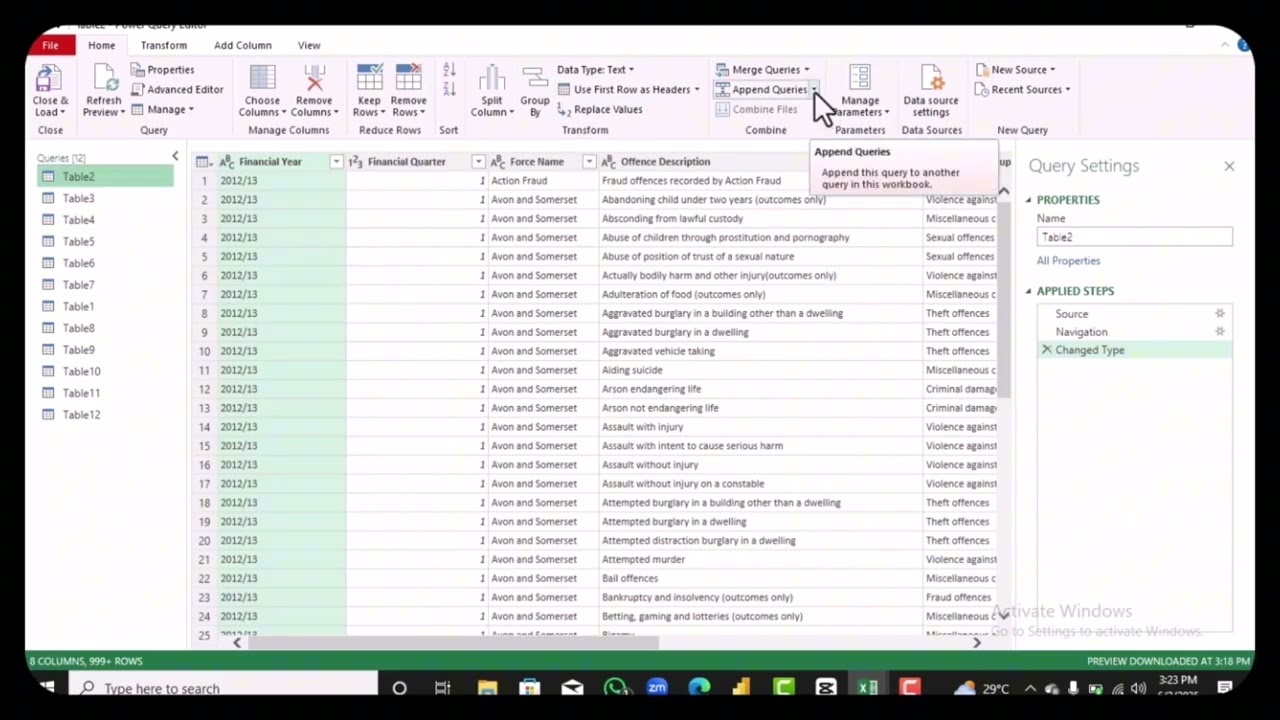This screenshot has width=1280, height=720.
Task: Click the Manage Parameters icon
Action: tap(860, 79)
